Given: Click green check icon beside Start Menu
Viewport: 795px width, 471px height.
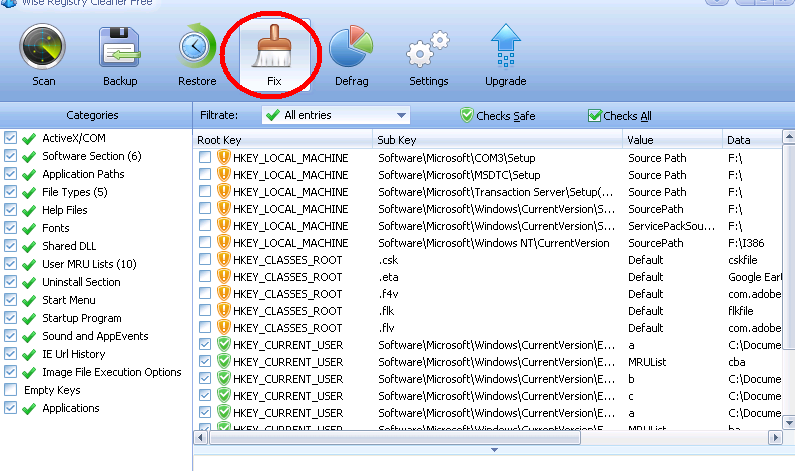Looking at the screenshot, I should pyautogui.click(x=29, y=301).
